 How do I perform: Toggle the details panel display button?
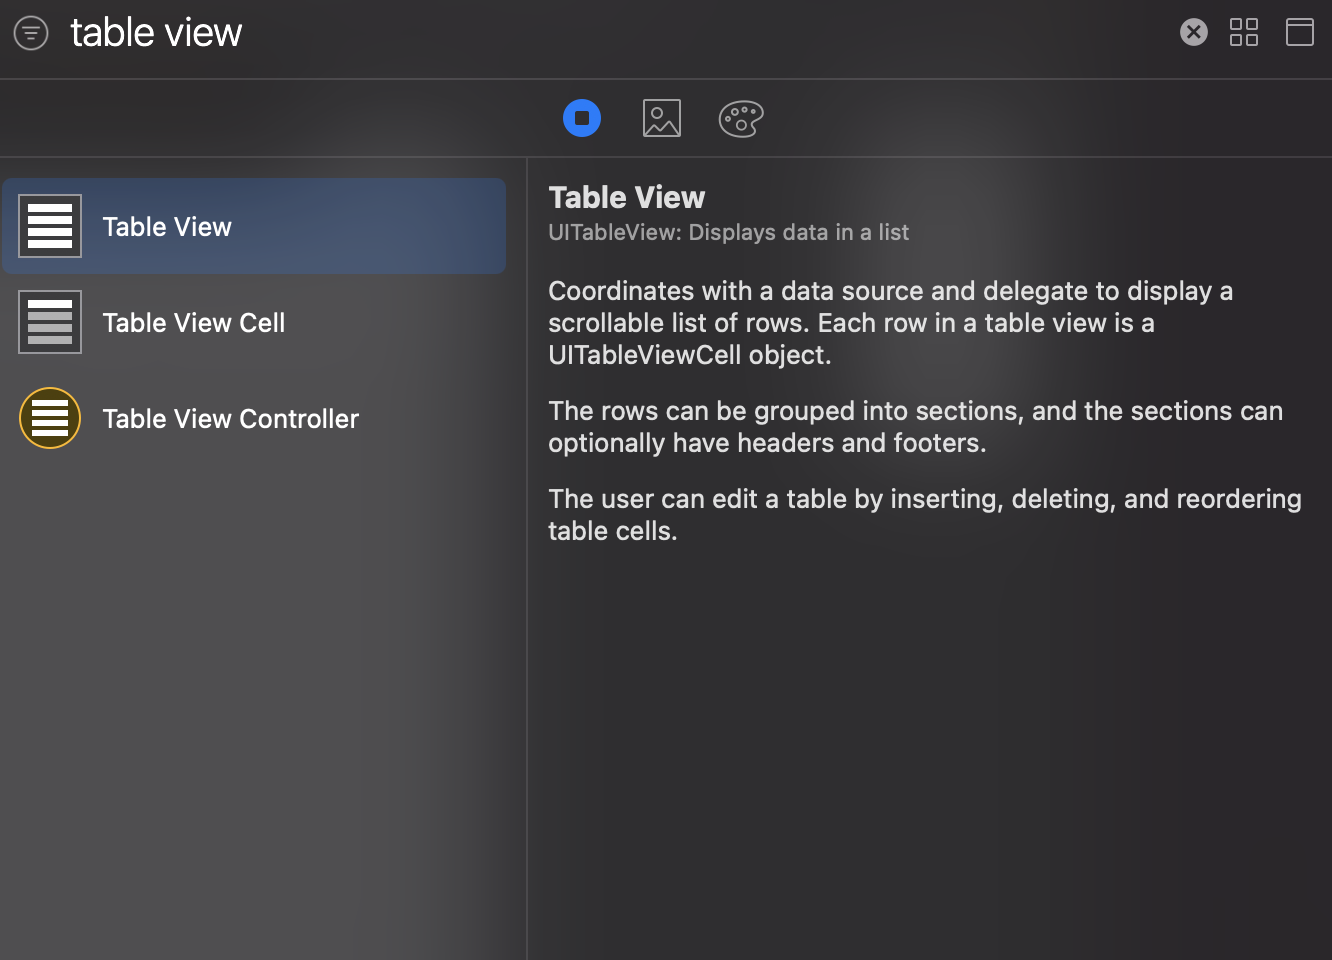point(1300,32)
